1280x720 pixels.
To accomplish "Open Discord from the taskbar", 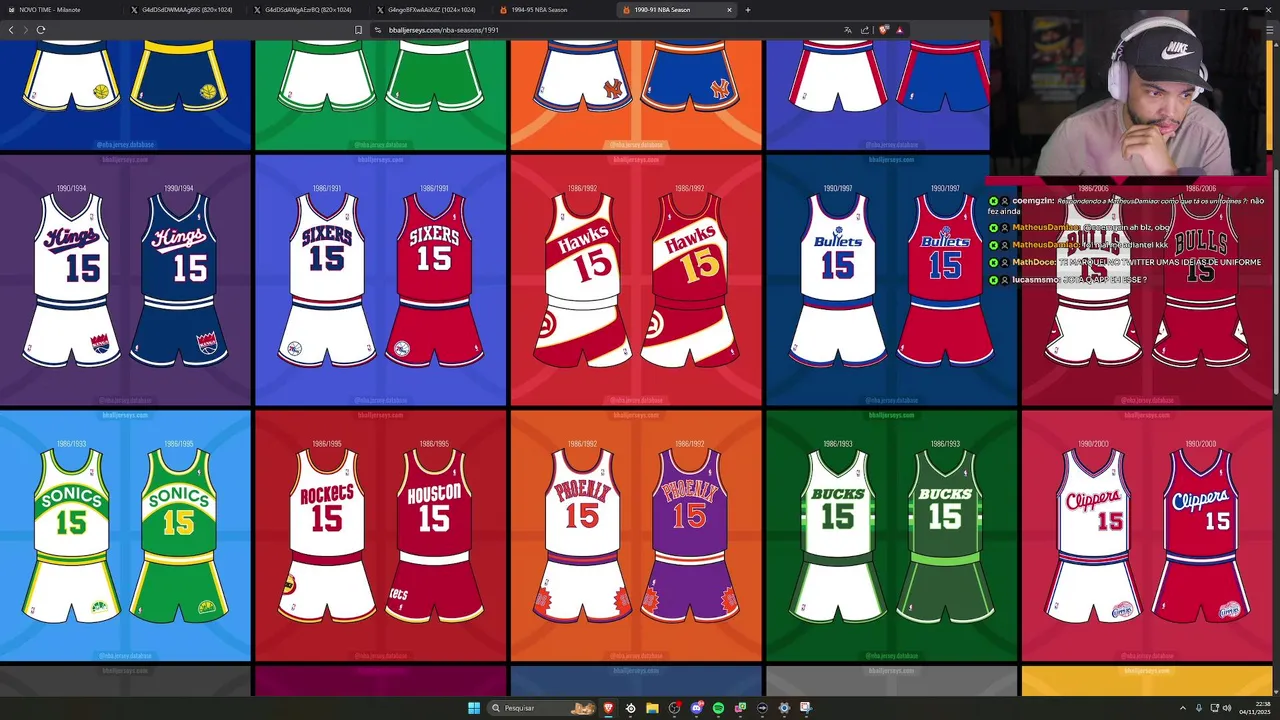I will point(696,708).
